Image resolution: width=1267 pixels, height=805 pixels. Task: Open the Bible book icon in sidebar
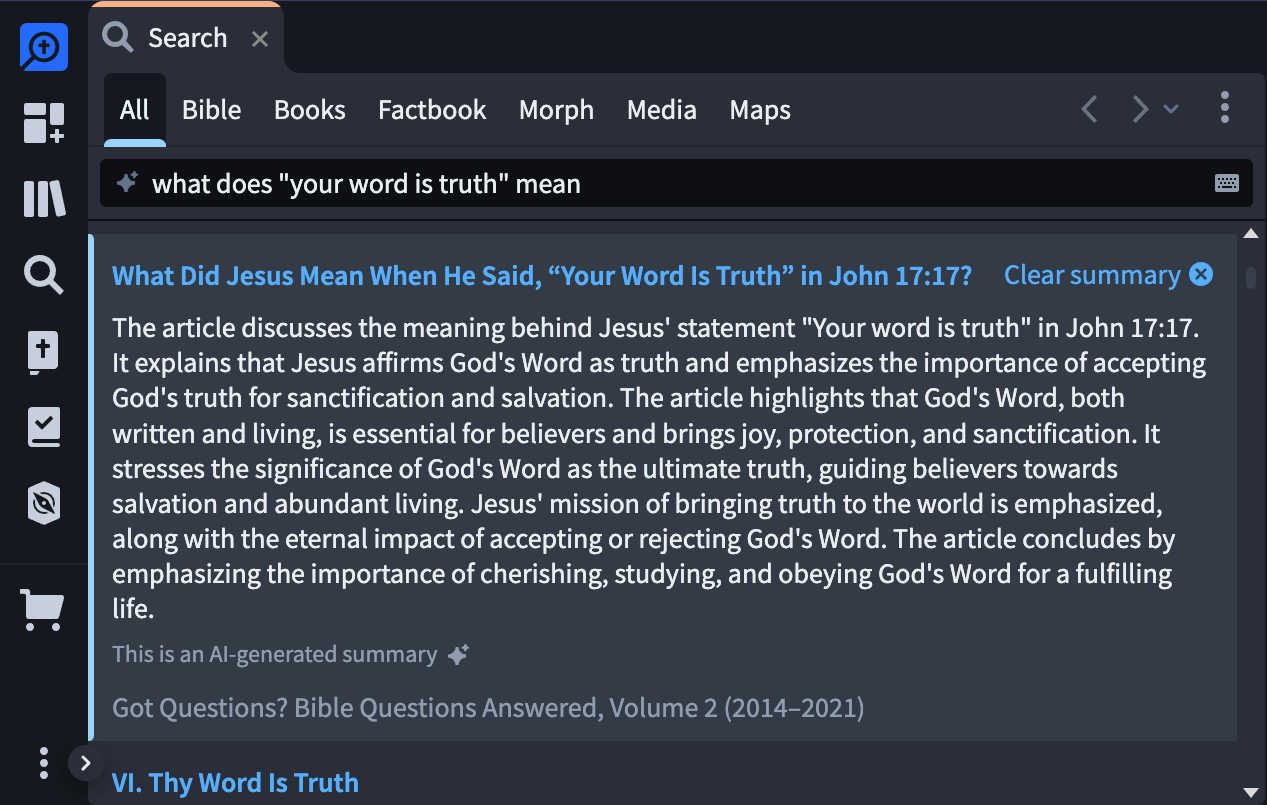(x=43, y=352)
